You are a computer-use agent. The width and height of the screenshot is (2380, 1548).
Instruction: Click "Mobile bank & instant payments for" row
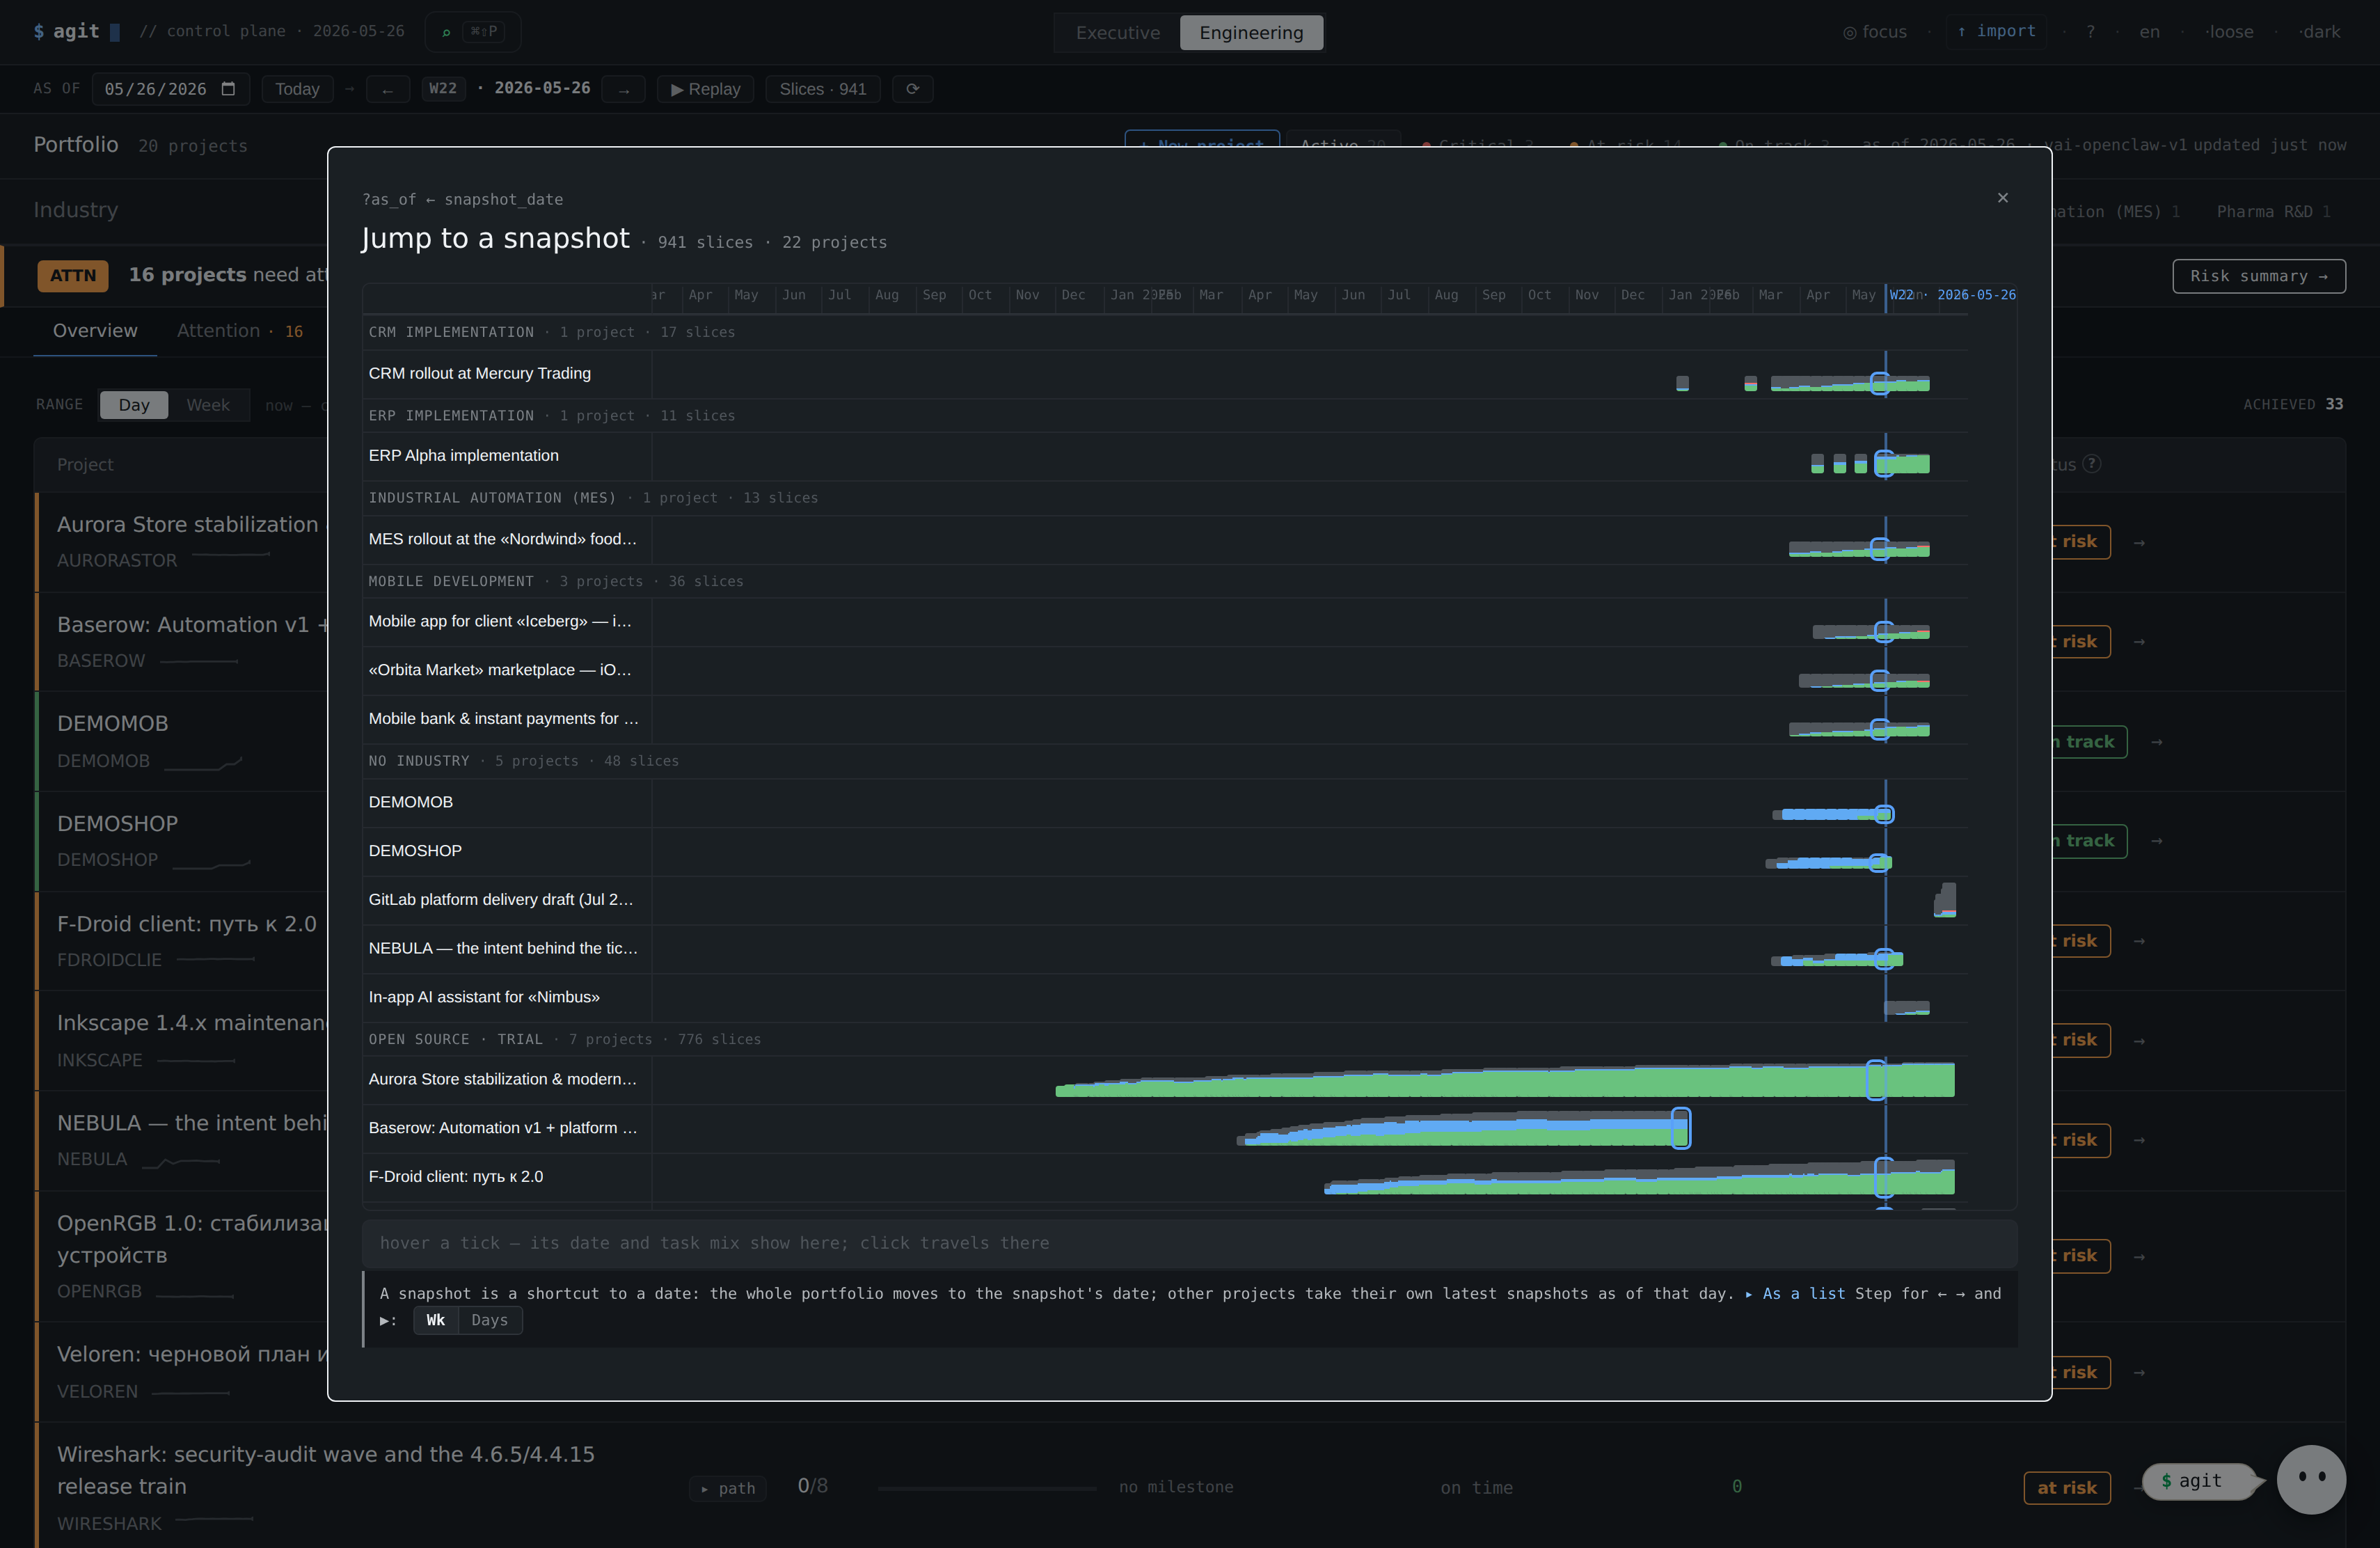(x=503, y=719)
